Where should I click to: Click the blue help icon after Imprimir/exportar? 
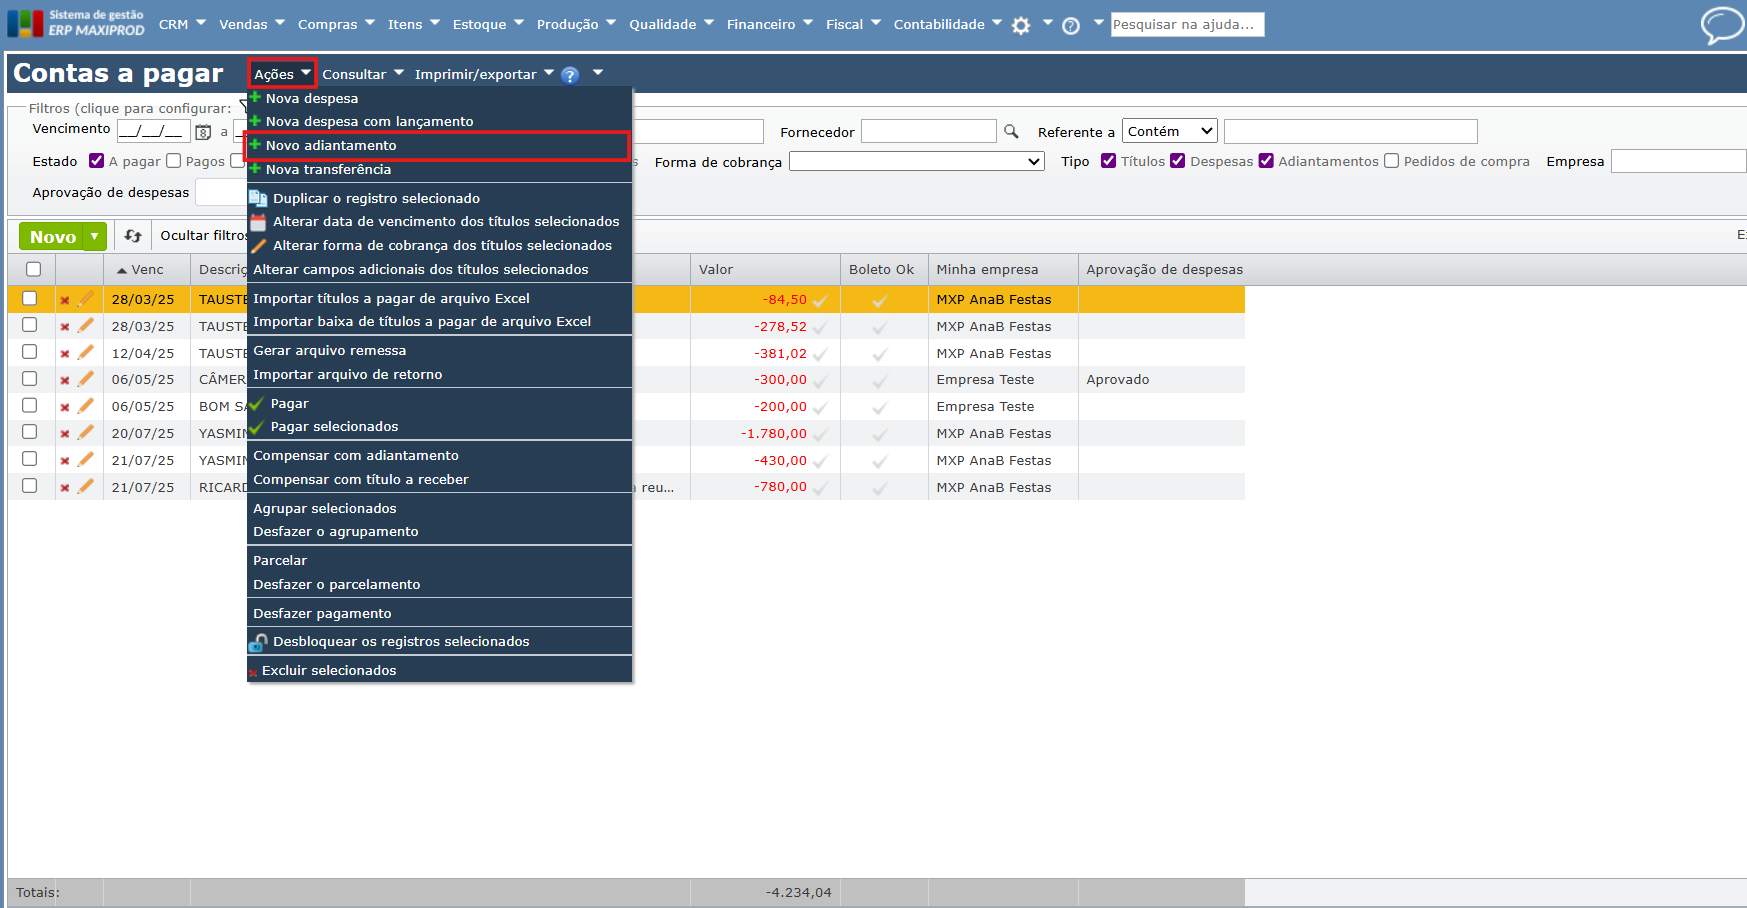pos(570,75)
